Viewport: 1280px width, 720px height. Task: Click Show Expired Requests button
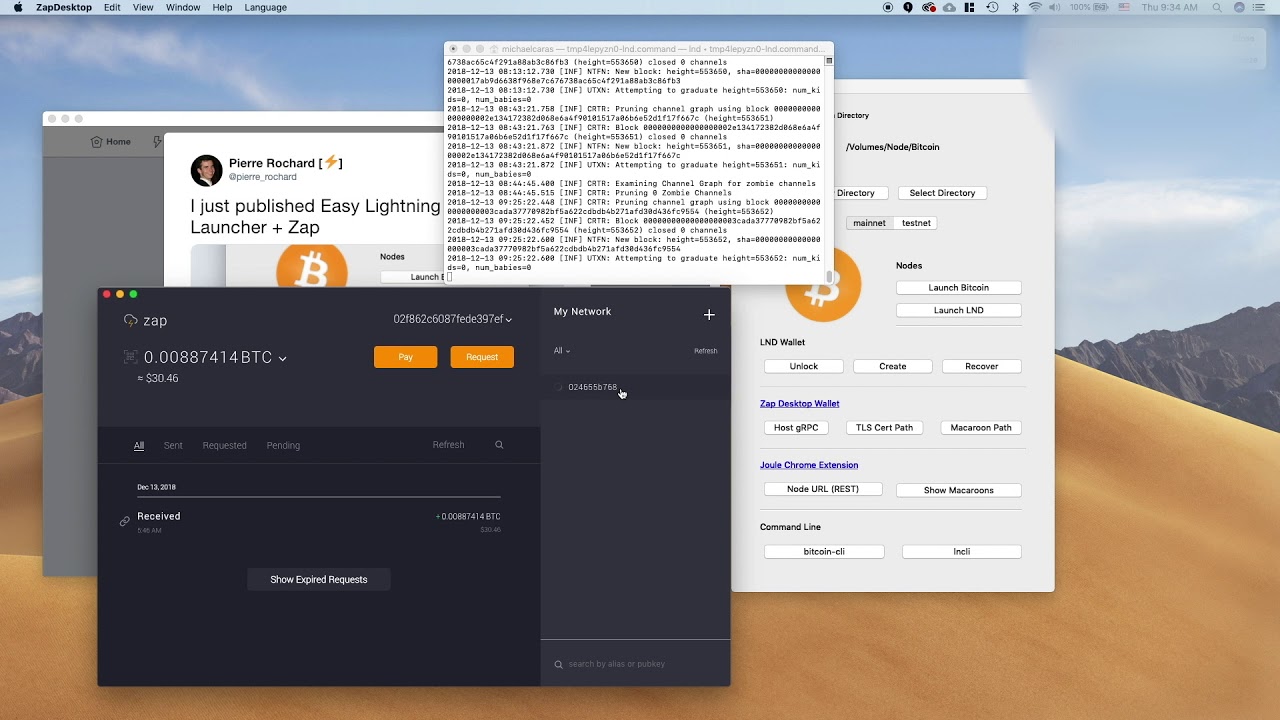tap(319, 580)
